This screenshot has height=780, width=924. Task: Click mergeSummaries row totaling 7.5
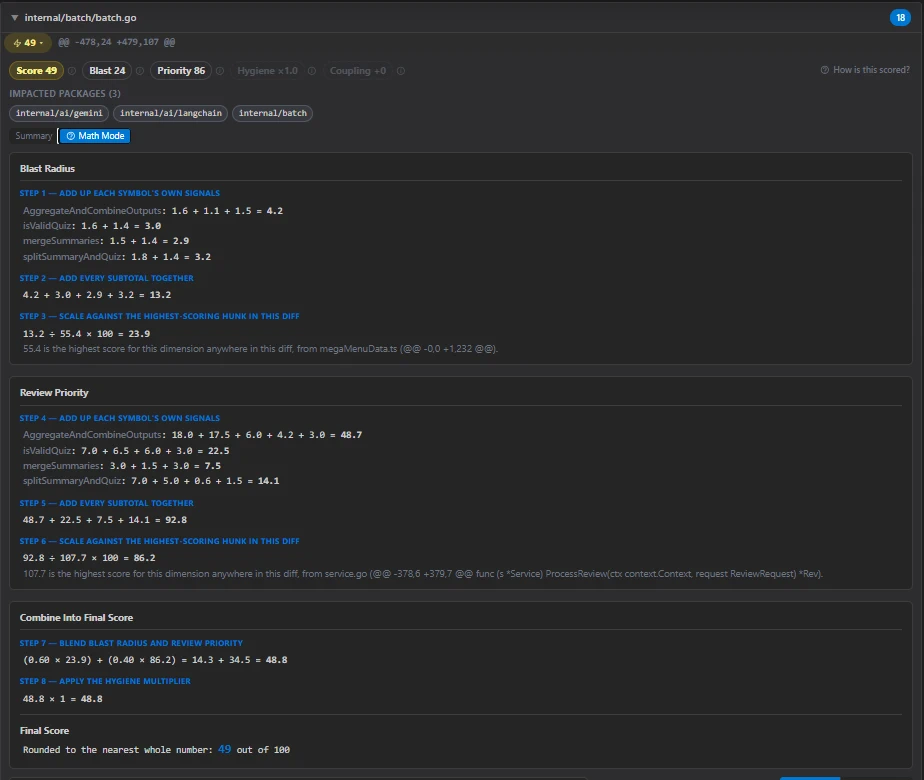122,466
